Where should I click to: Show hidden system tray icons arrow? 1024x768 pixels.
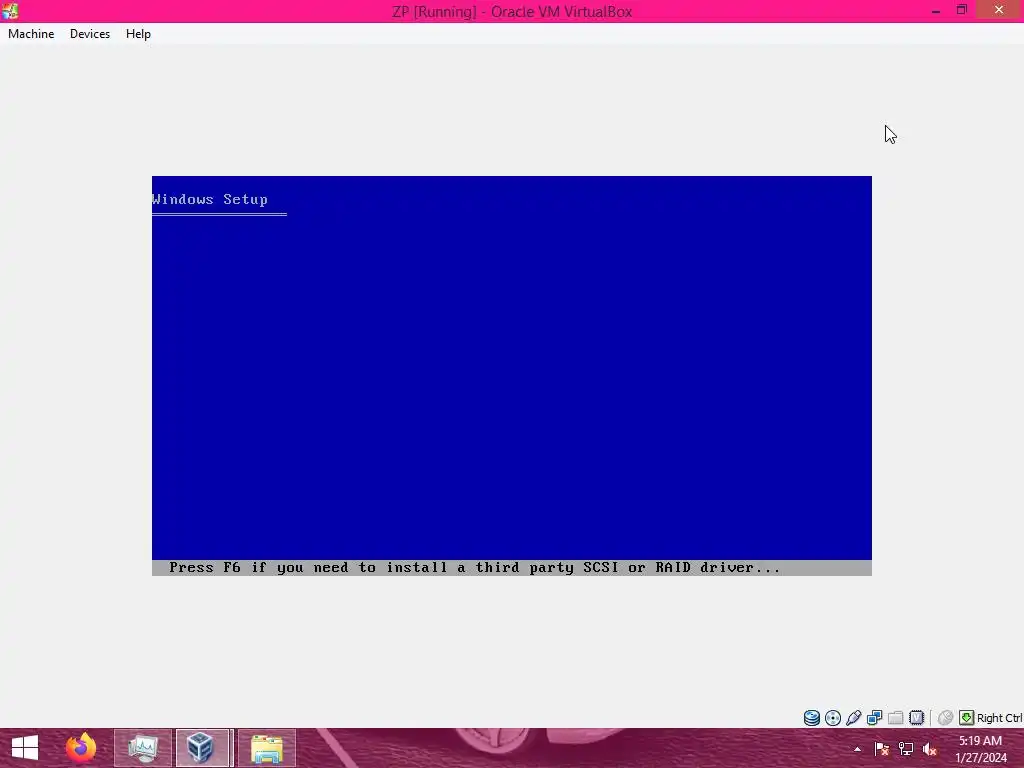coord(857,749)
